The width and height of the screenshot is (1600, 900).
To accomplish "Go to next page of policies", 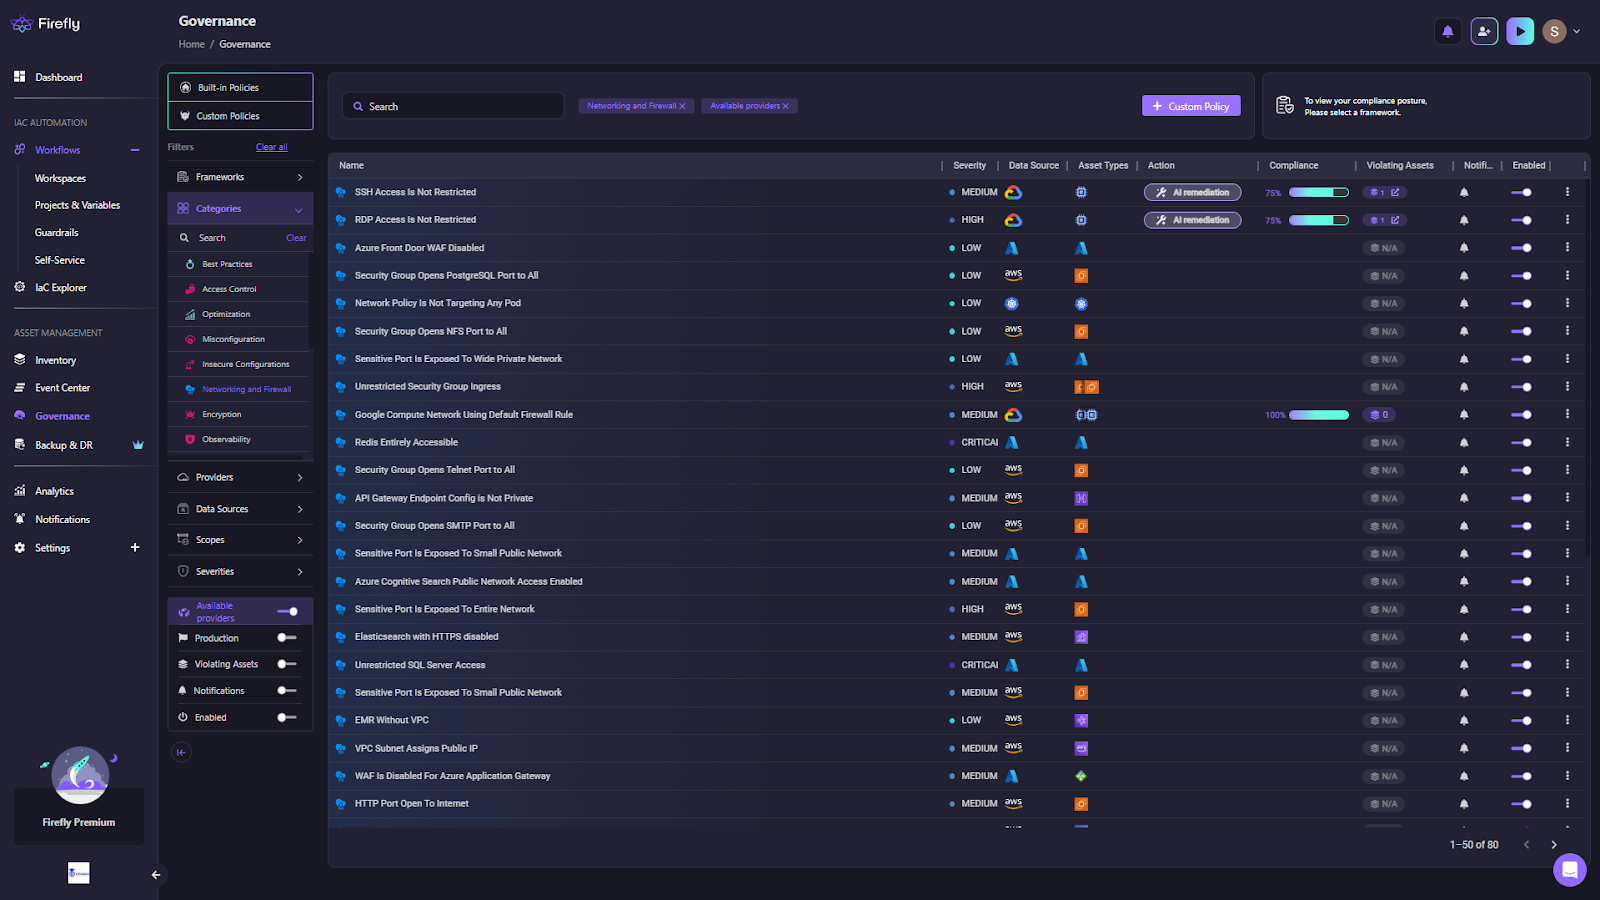I will tap(1553, 845).
